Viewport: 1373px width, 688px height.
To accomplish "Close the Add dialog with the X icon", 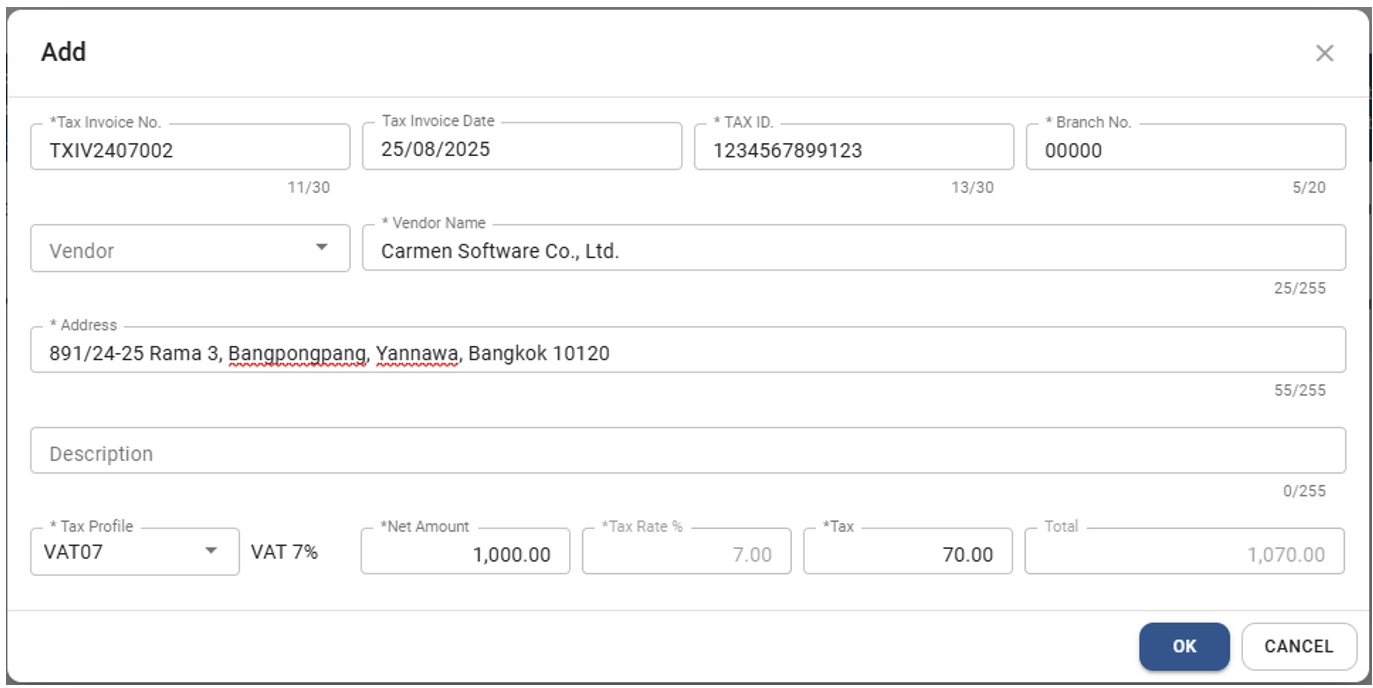I will pyautogui.click(x=1324, y=53).
